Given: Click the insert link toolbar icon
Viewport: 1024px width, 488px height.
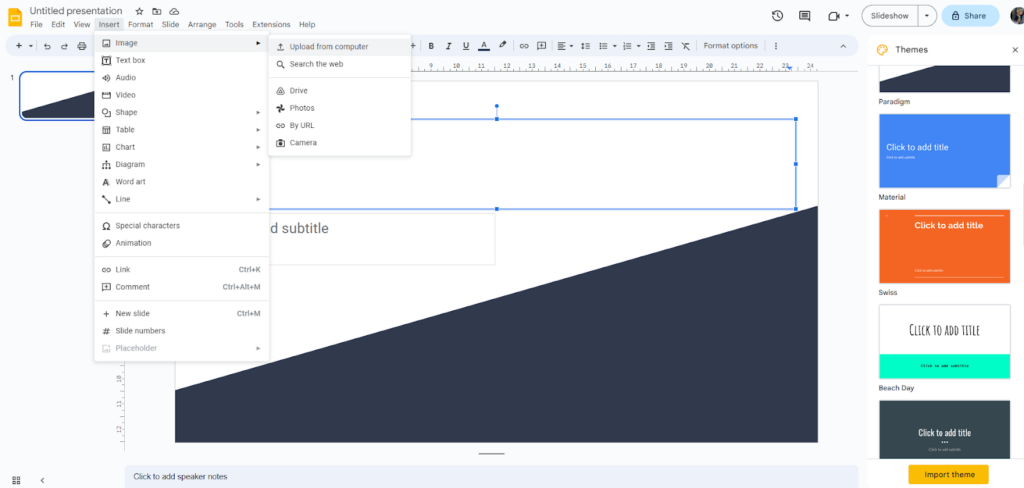Looking at the screenshot, I should point(523,46).
